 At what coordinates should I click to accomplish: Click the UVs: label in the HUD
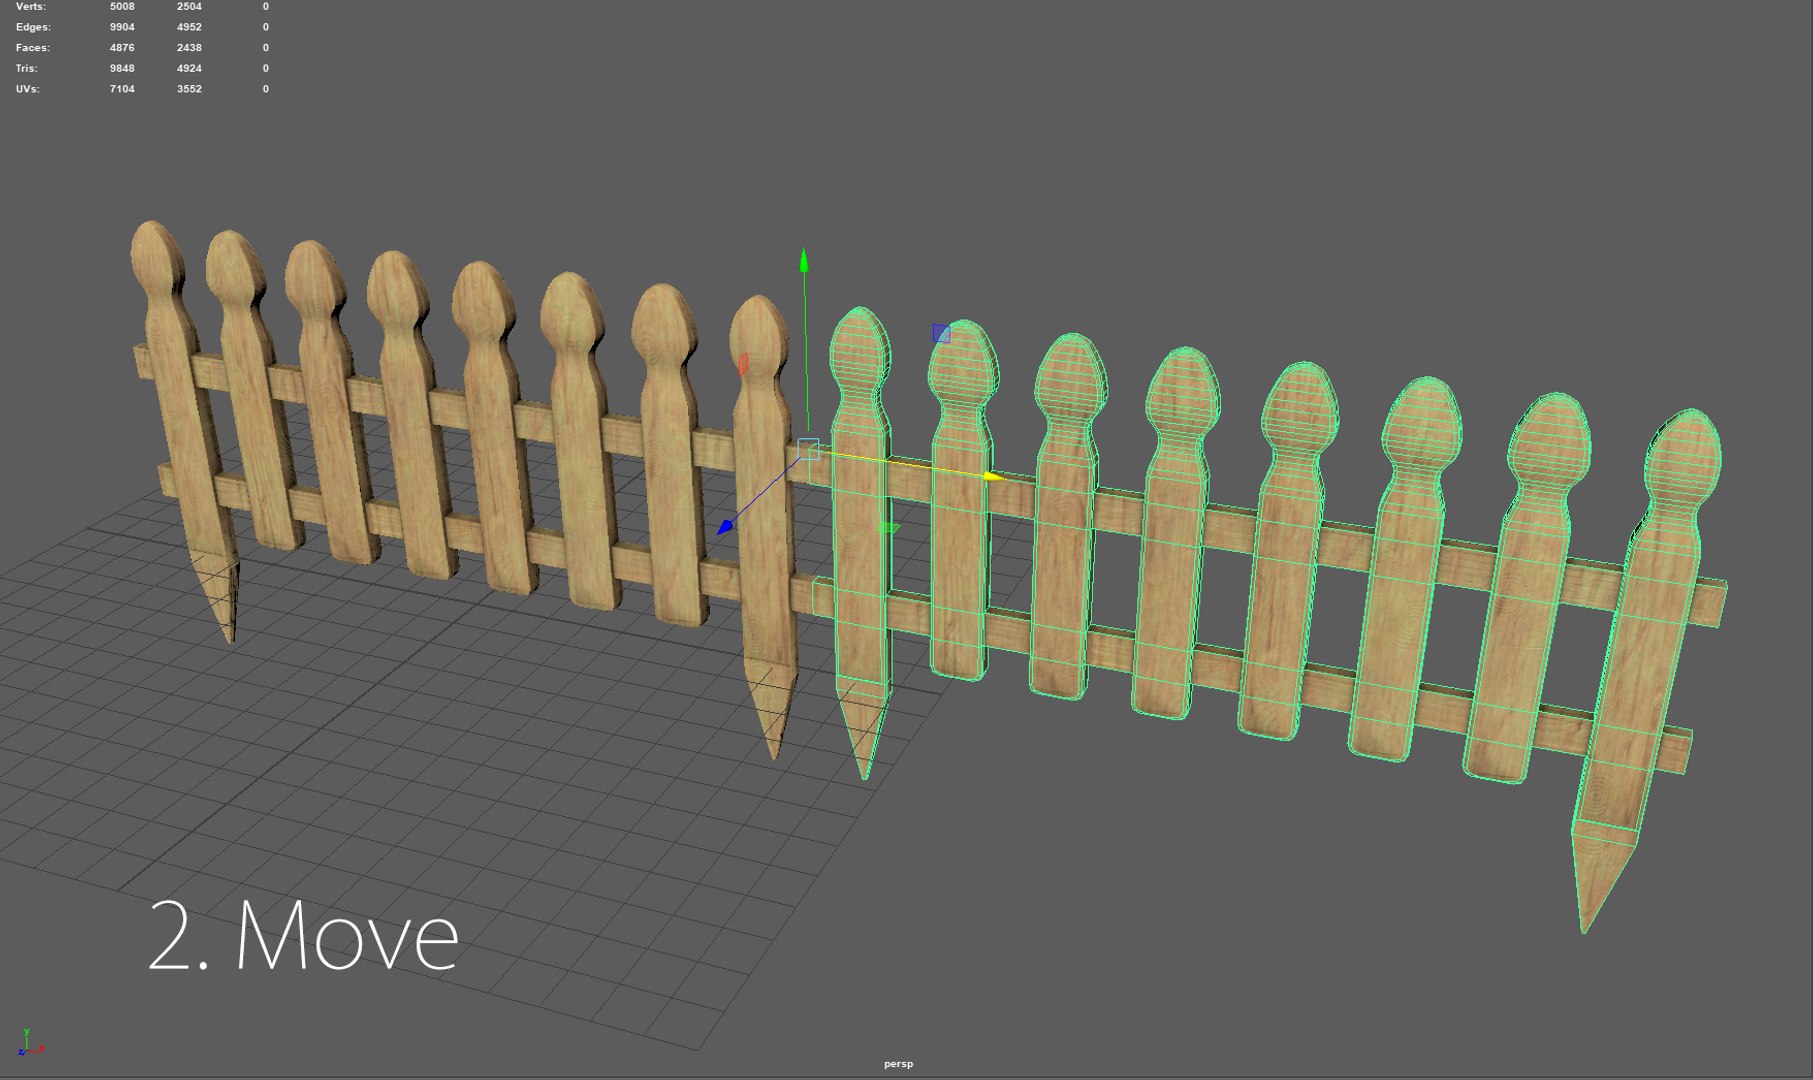(x=27, y=89)
